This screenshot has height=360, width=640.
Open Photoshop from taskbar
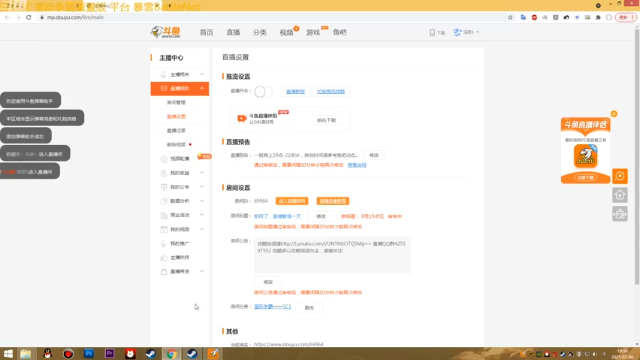click(89, 353)
